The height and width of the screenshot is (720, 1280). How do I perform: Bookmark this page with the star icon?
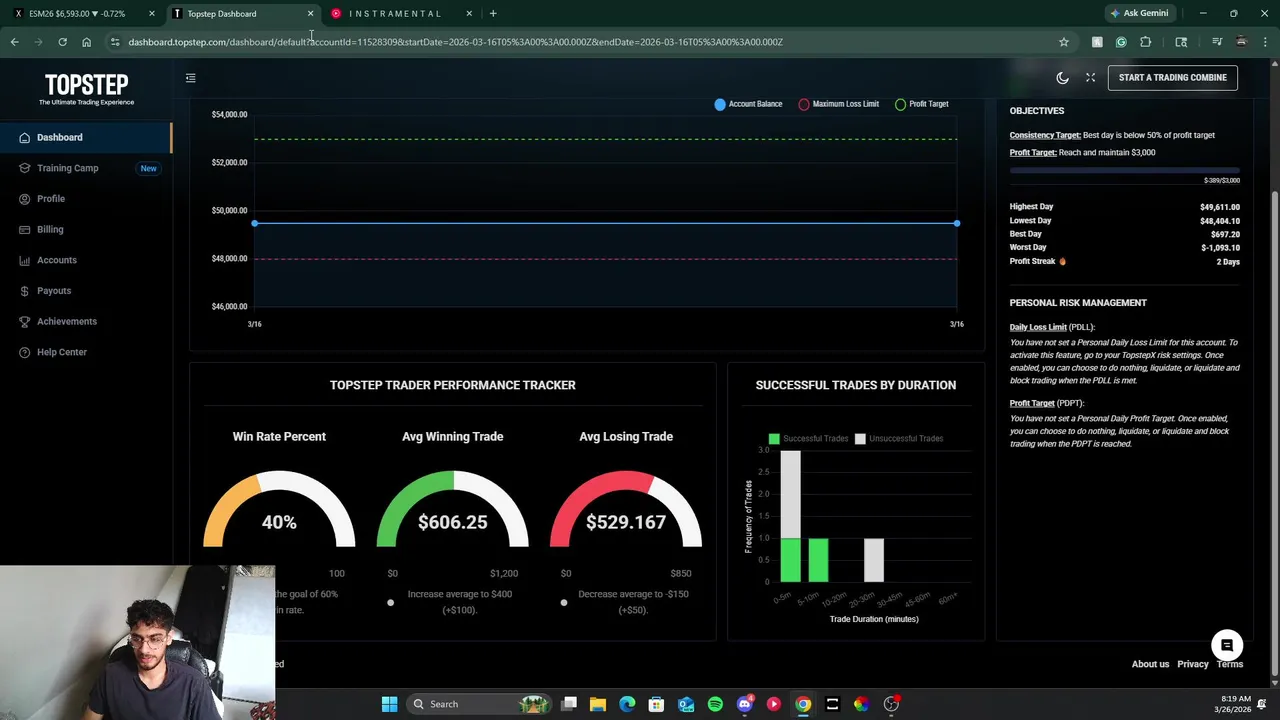1063,42
